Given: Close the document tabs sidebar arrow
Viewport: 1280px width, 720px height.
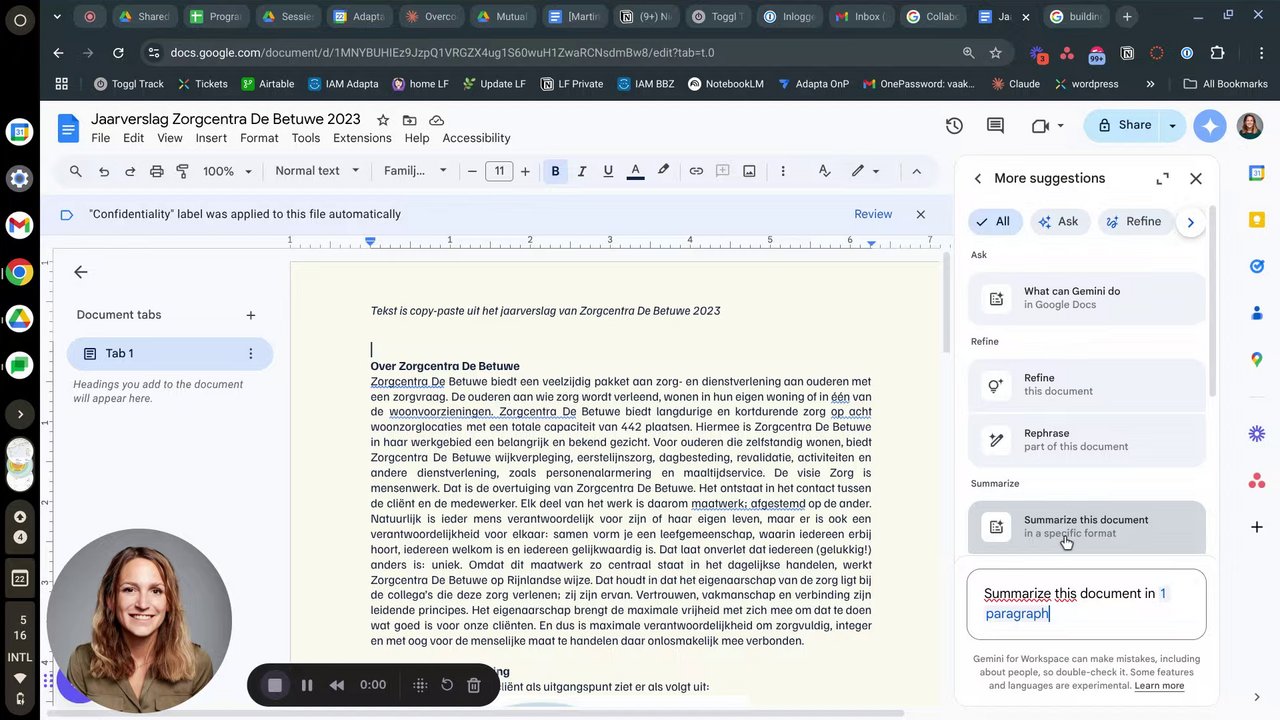Looking at the screenshot, I should click(x=81, y=272).
